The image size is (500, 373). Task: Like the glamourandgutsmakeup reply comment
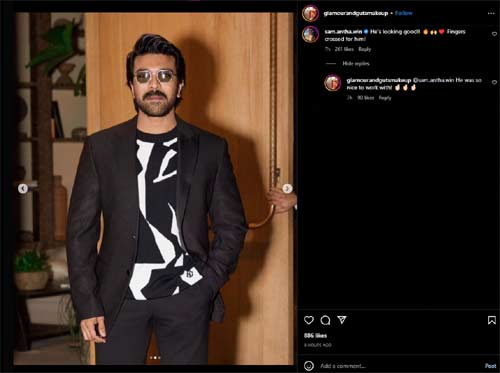(x=494, y=82)
